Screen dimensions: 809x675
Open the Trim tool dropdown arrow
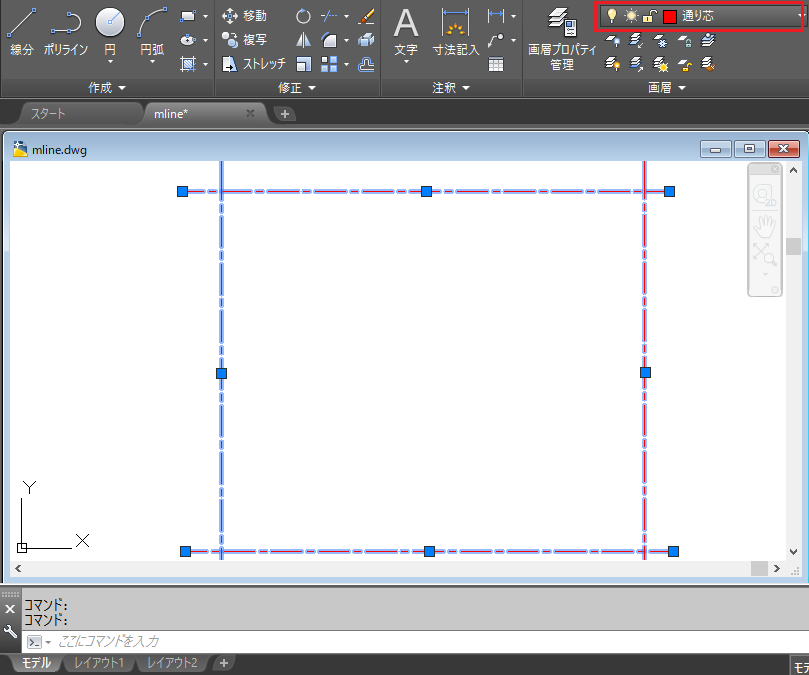point(346,17)
